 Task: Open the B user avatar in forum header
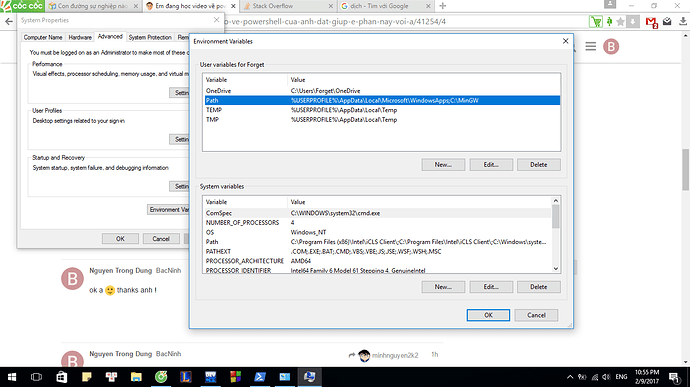pyautogui.click(x=611, y=46)
